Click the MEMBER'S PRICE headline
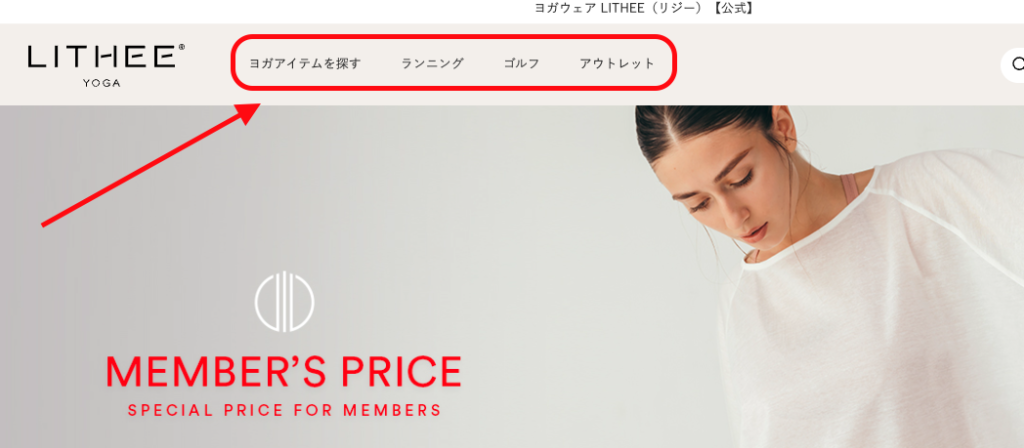The height and width of the screenshot is (448, 1024). [284, 371]
